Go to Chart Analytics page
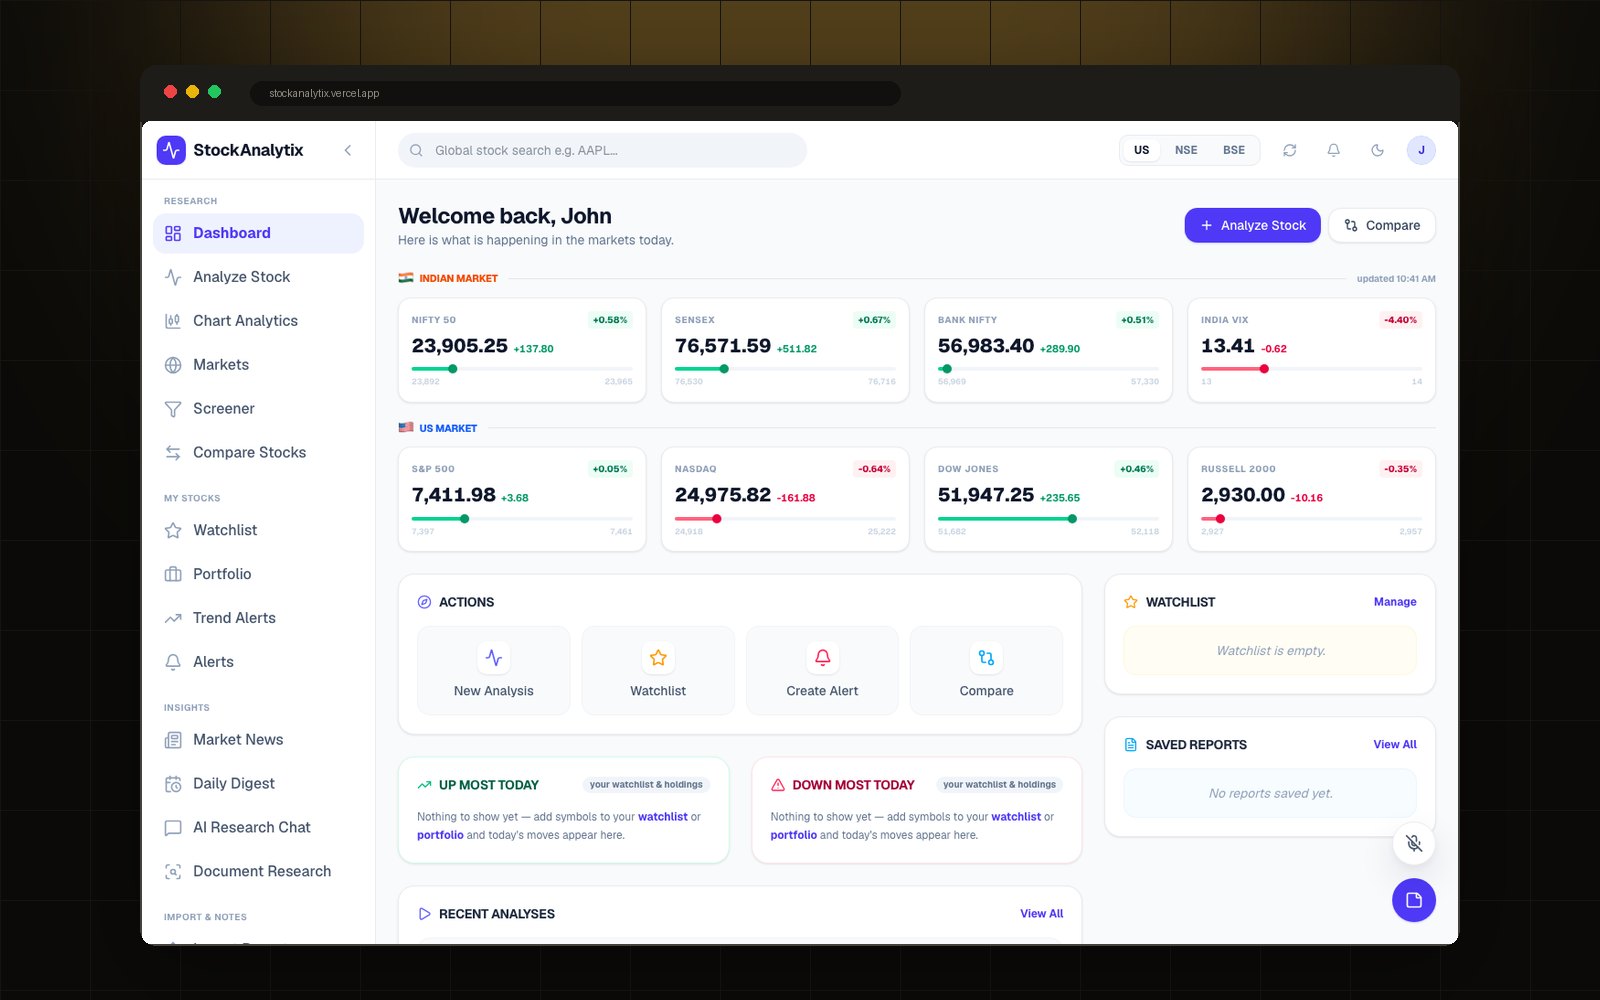The height and width of the screenshot is (1000, 1600). (258, 321)
